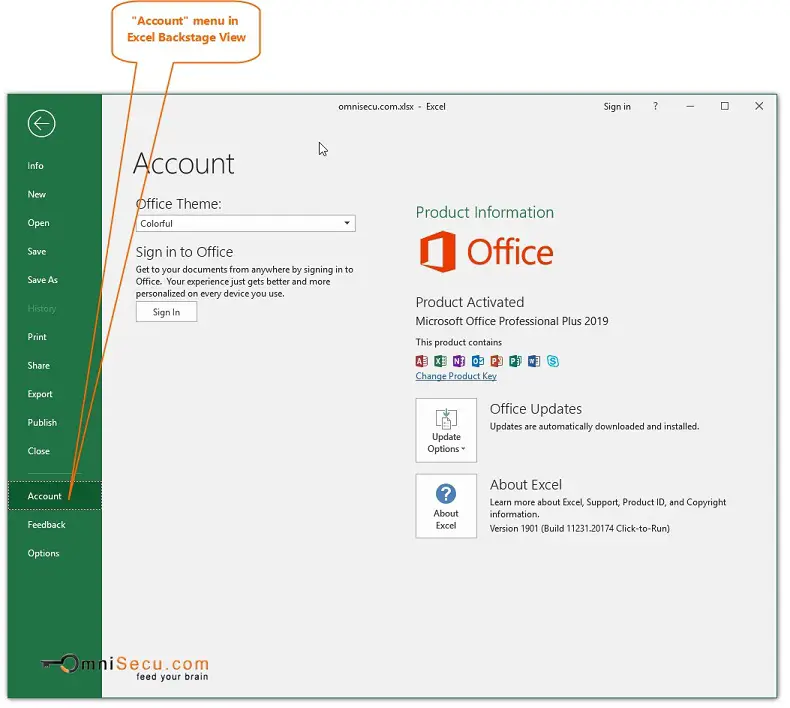The height and width of the screenshot is (708, 790).
Task: Open the Office Theme dropdown
Action: point(245,223)
